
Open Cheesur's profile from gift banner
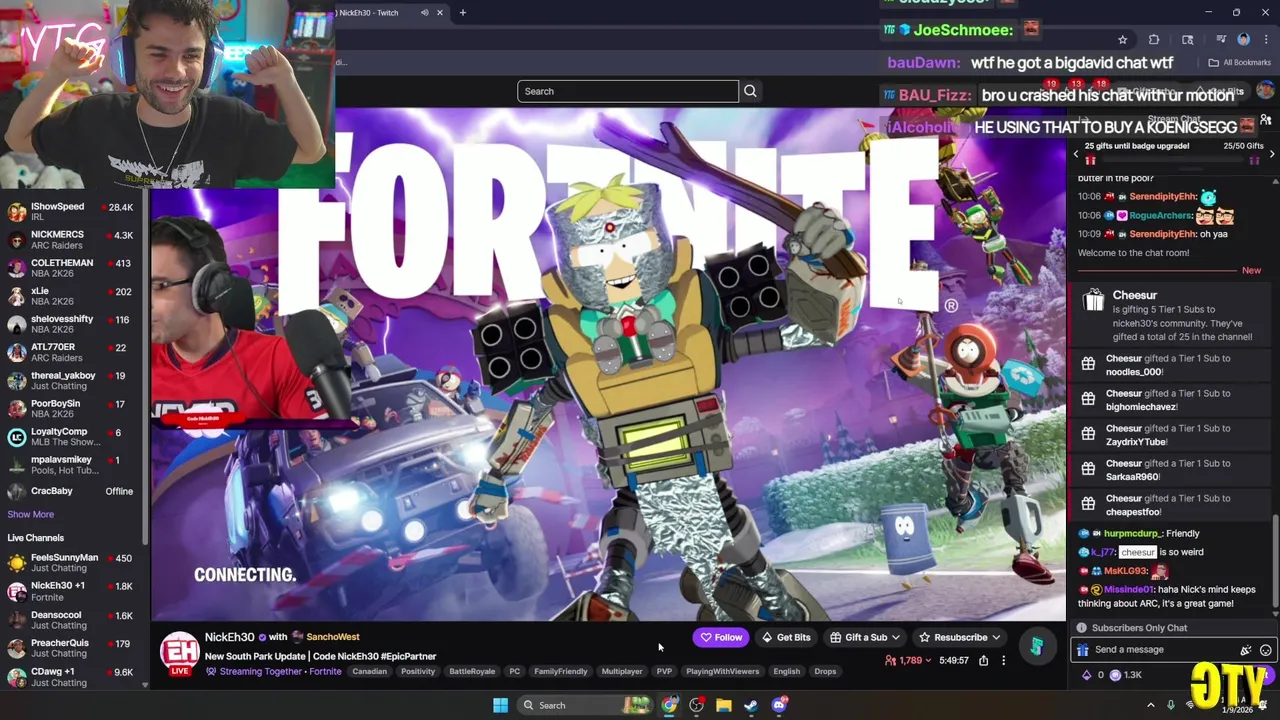click(x=1134, y=295)
